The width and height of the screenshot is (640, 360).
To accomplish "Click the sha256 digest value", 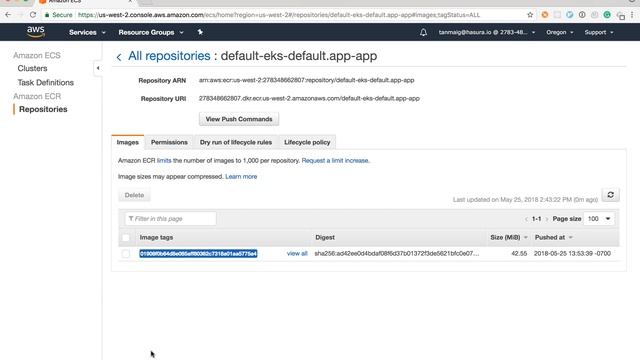I will pyautogui.click(x=397, y=253).
